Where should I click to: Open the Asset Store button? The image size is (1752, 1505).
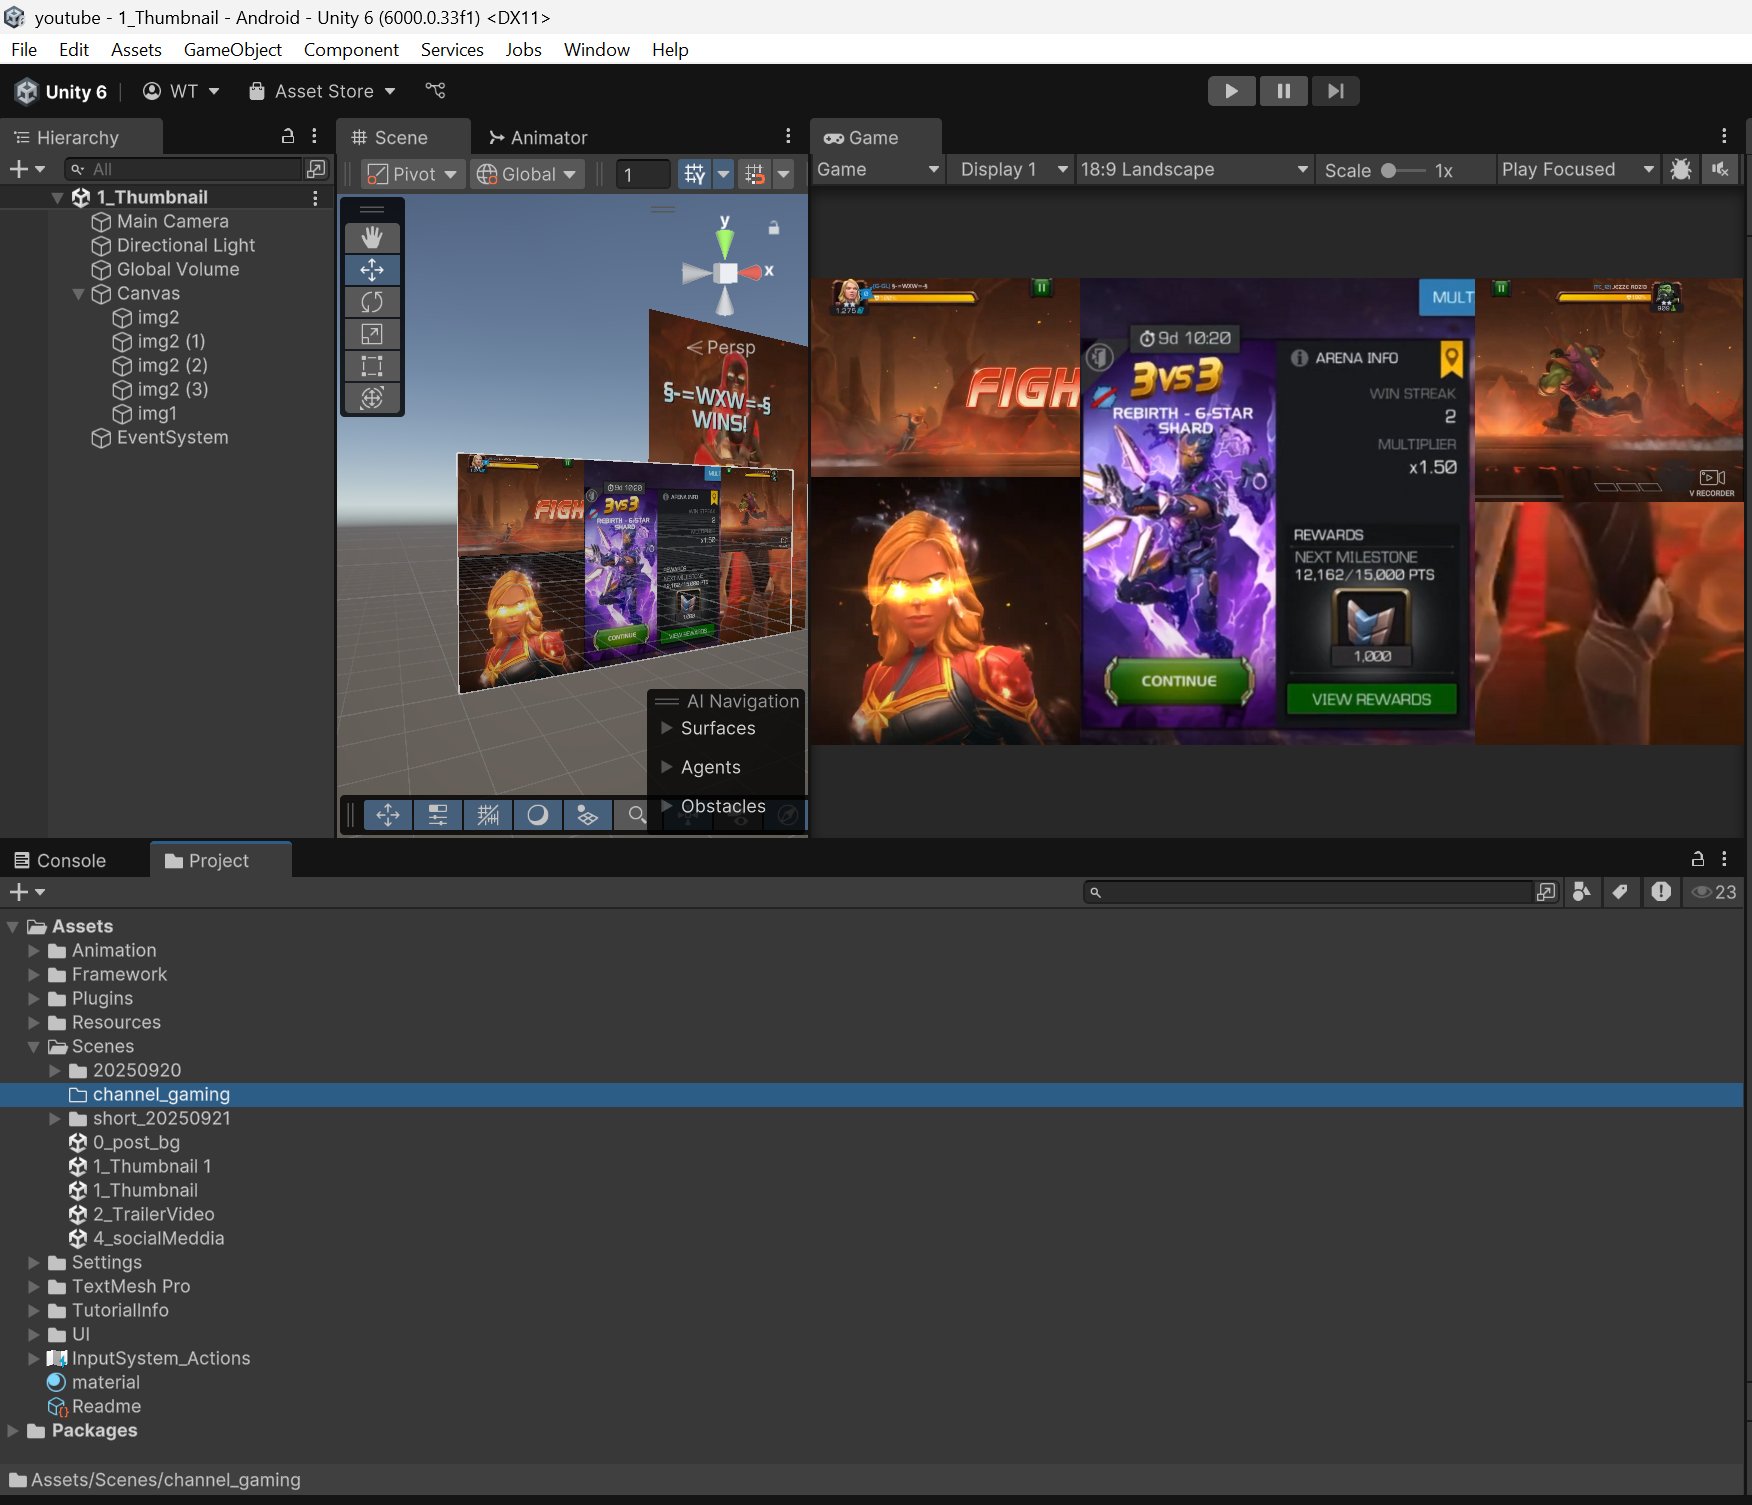322,91
